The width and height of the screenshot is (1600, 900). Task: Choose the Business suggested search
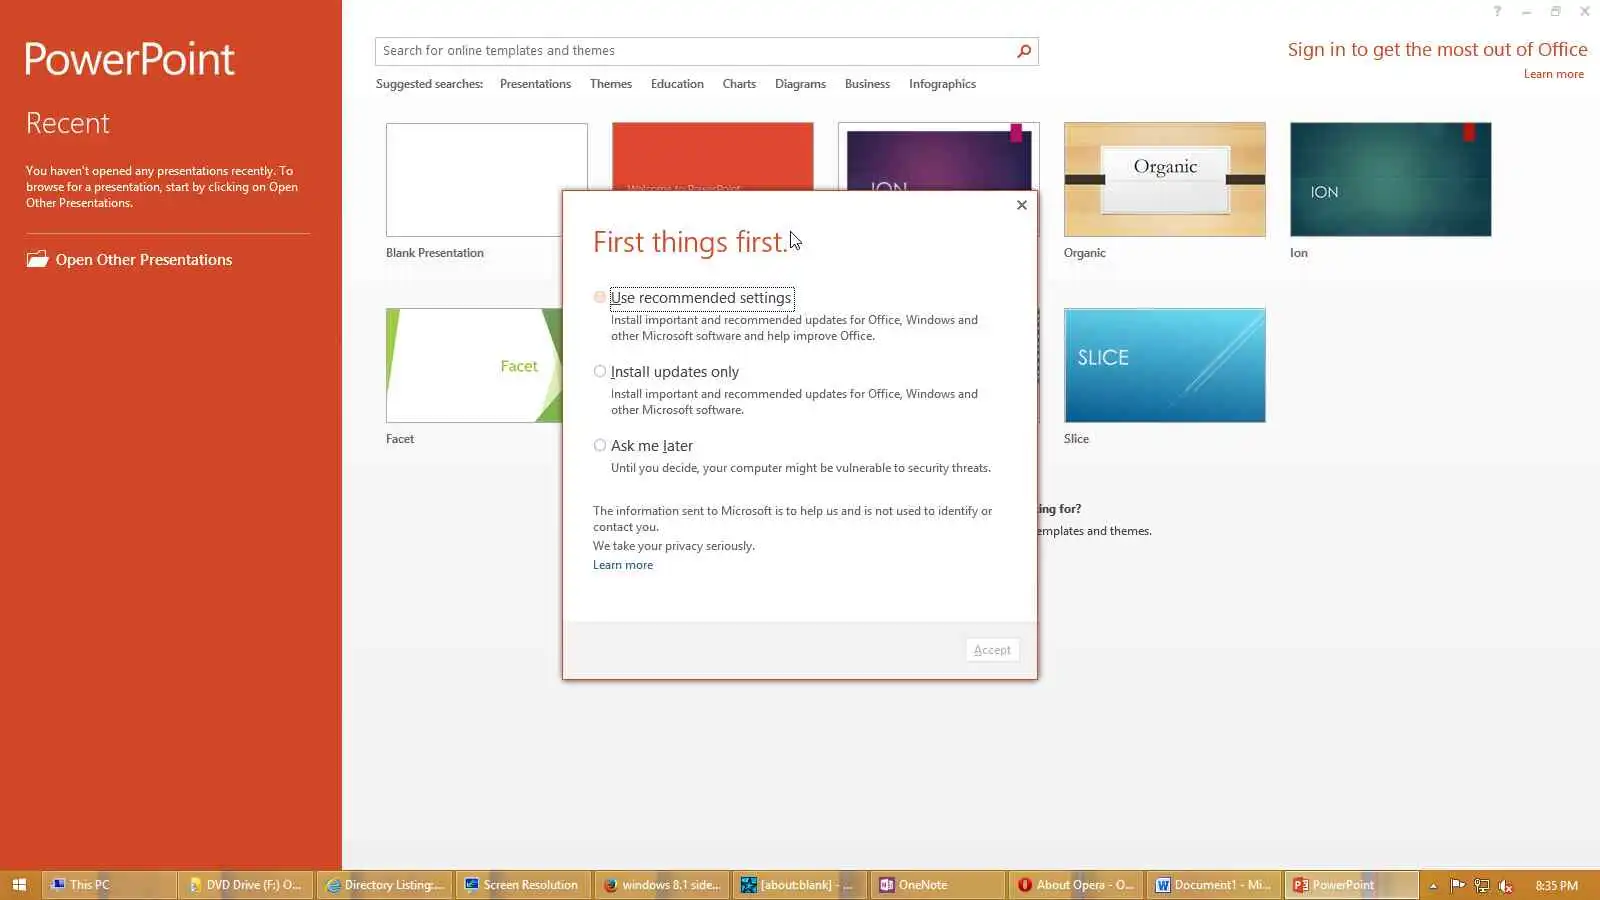tap(867, 84)
